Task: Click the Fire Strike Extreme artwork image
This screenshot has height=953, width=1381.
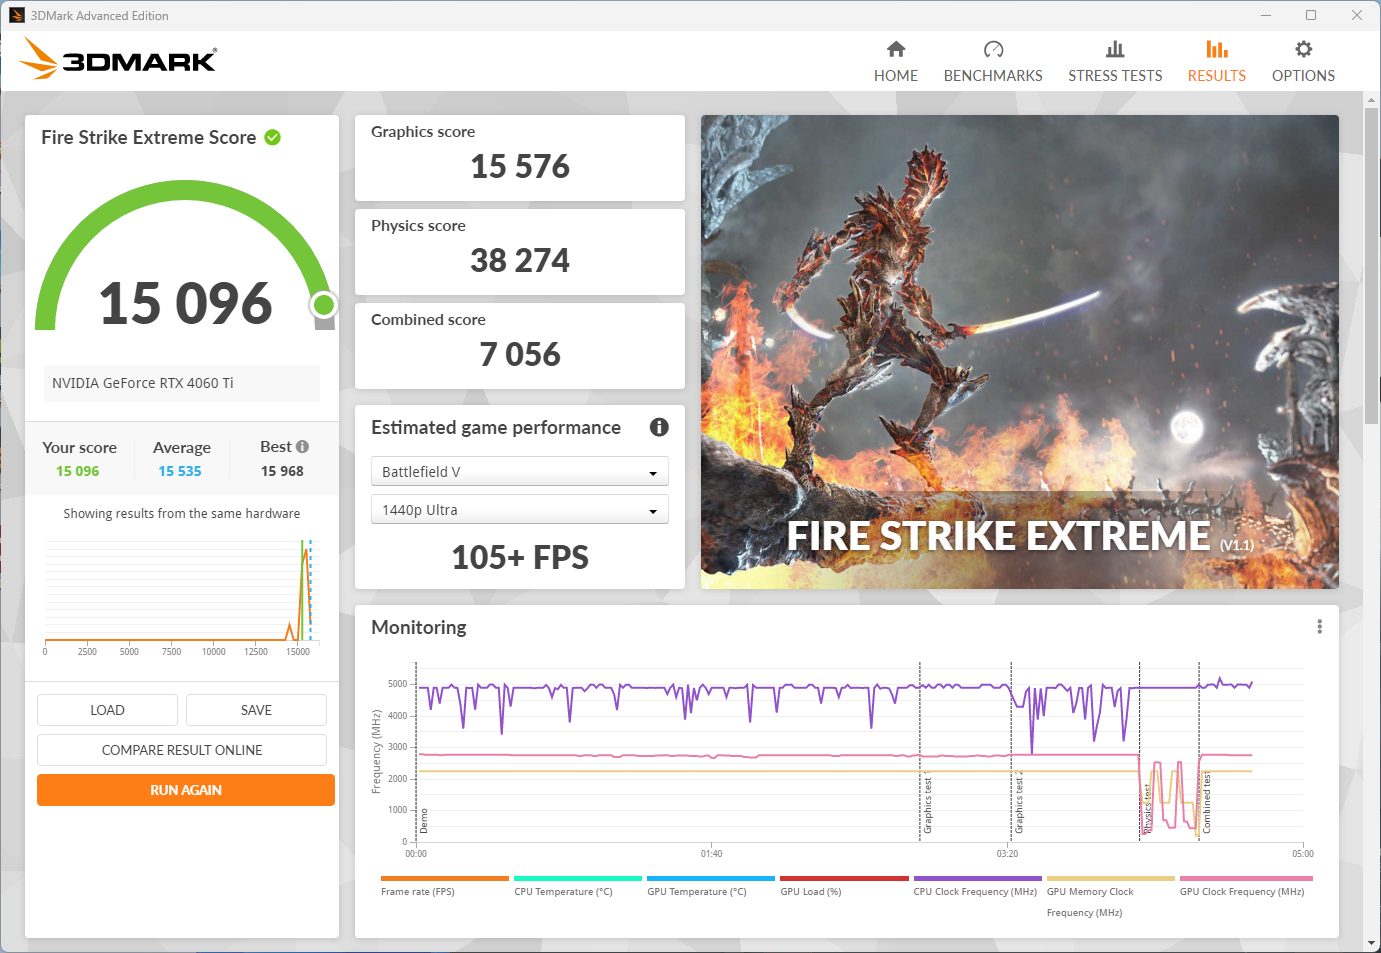Action: coord(1019,351)
